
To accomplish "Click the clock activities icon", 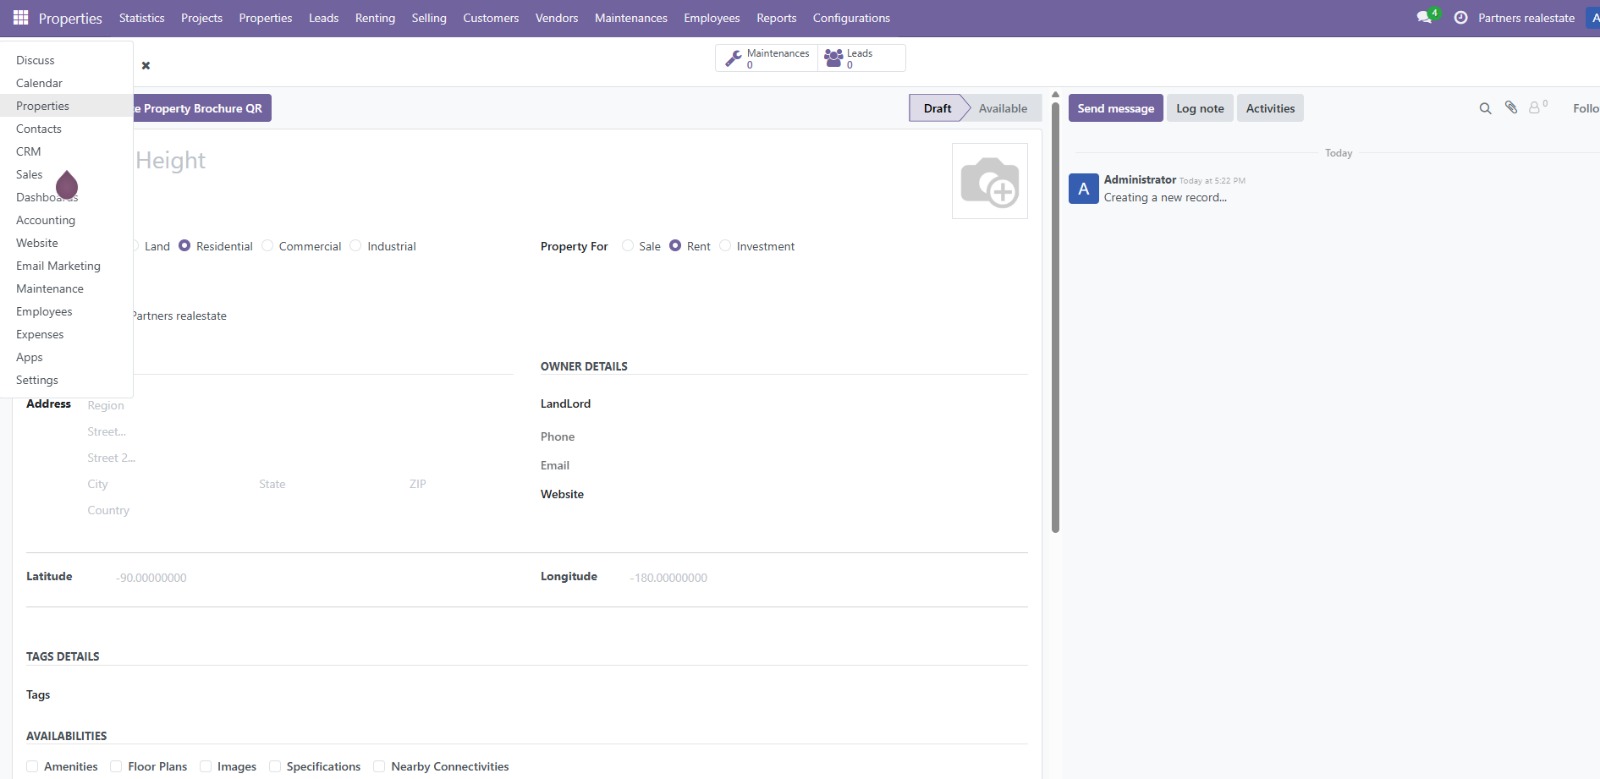I will click(1460, 18).
